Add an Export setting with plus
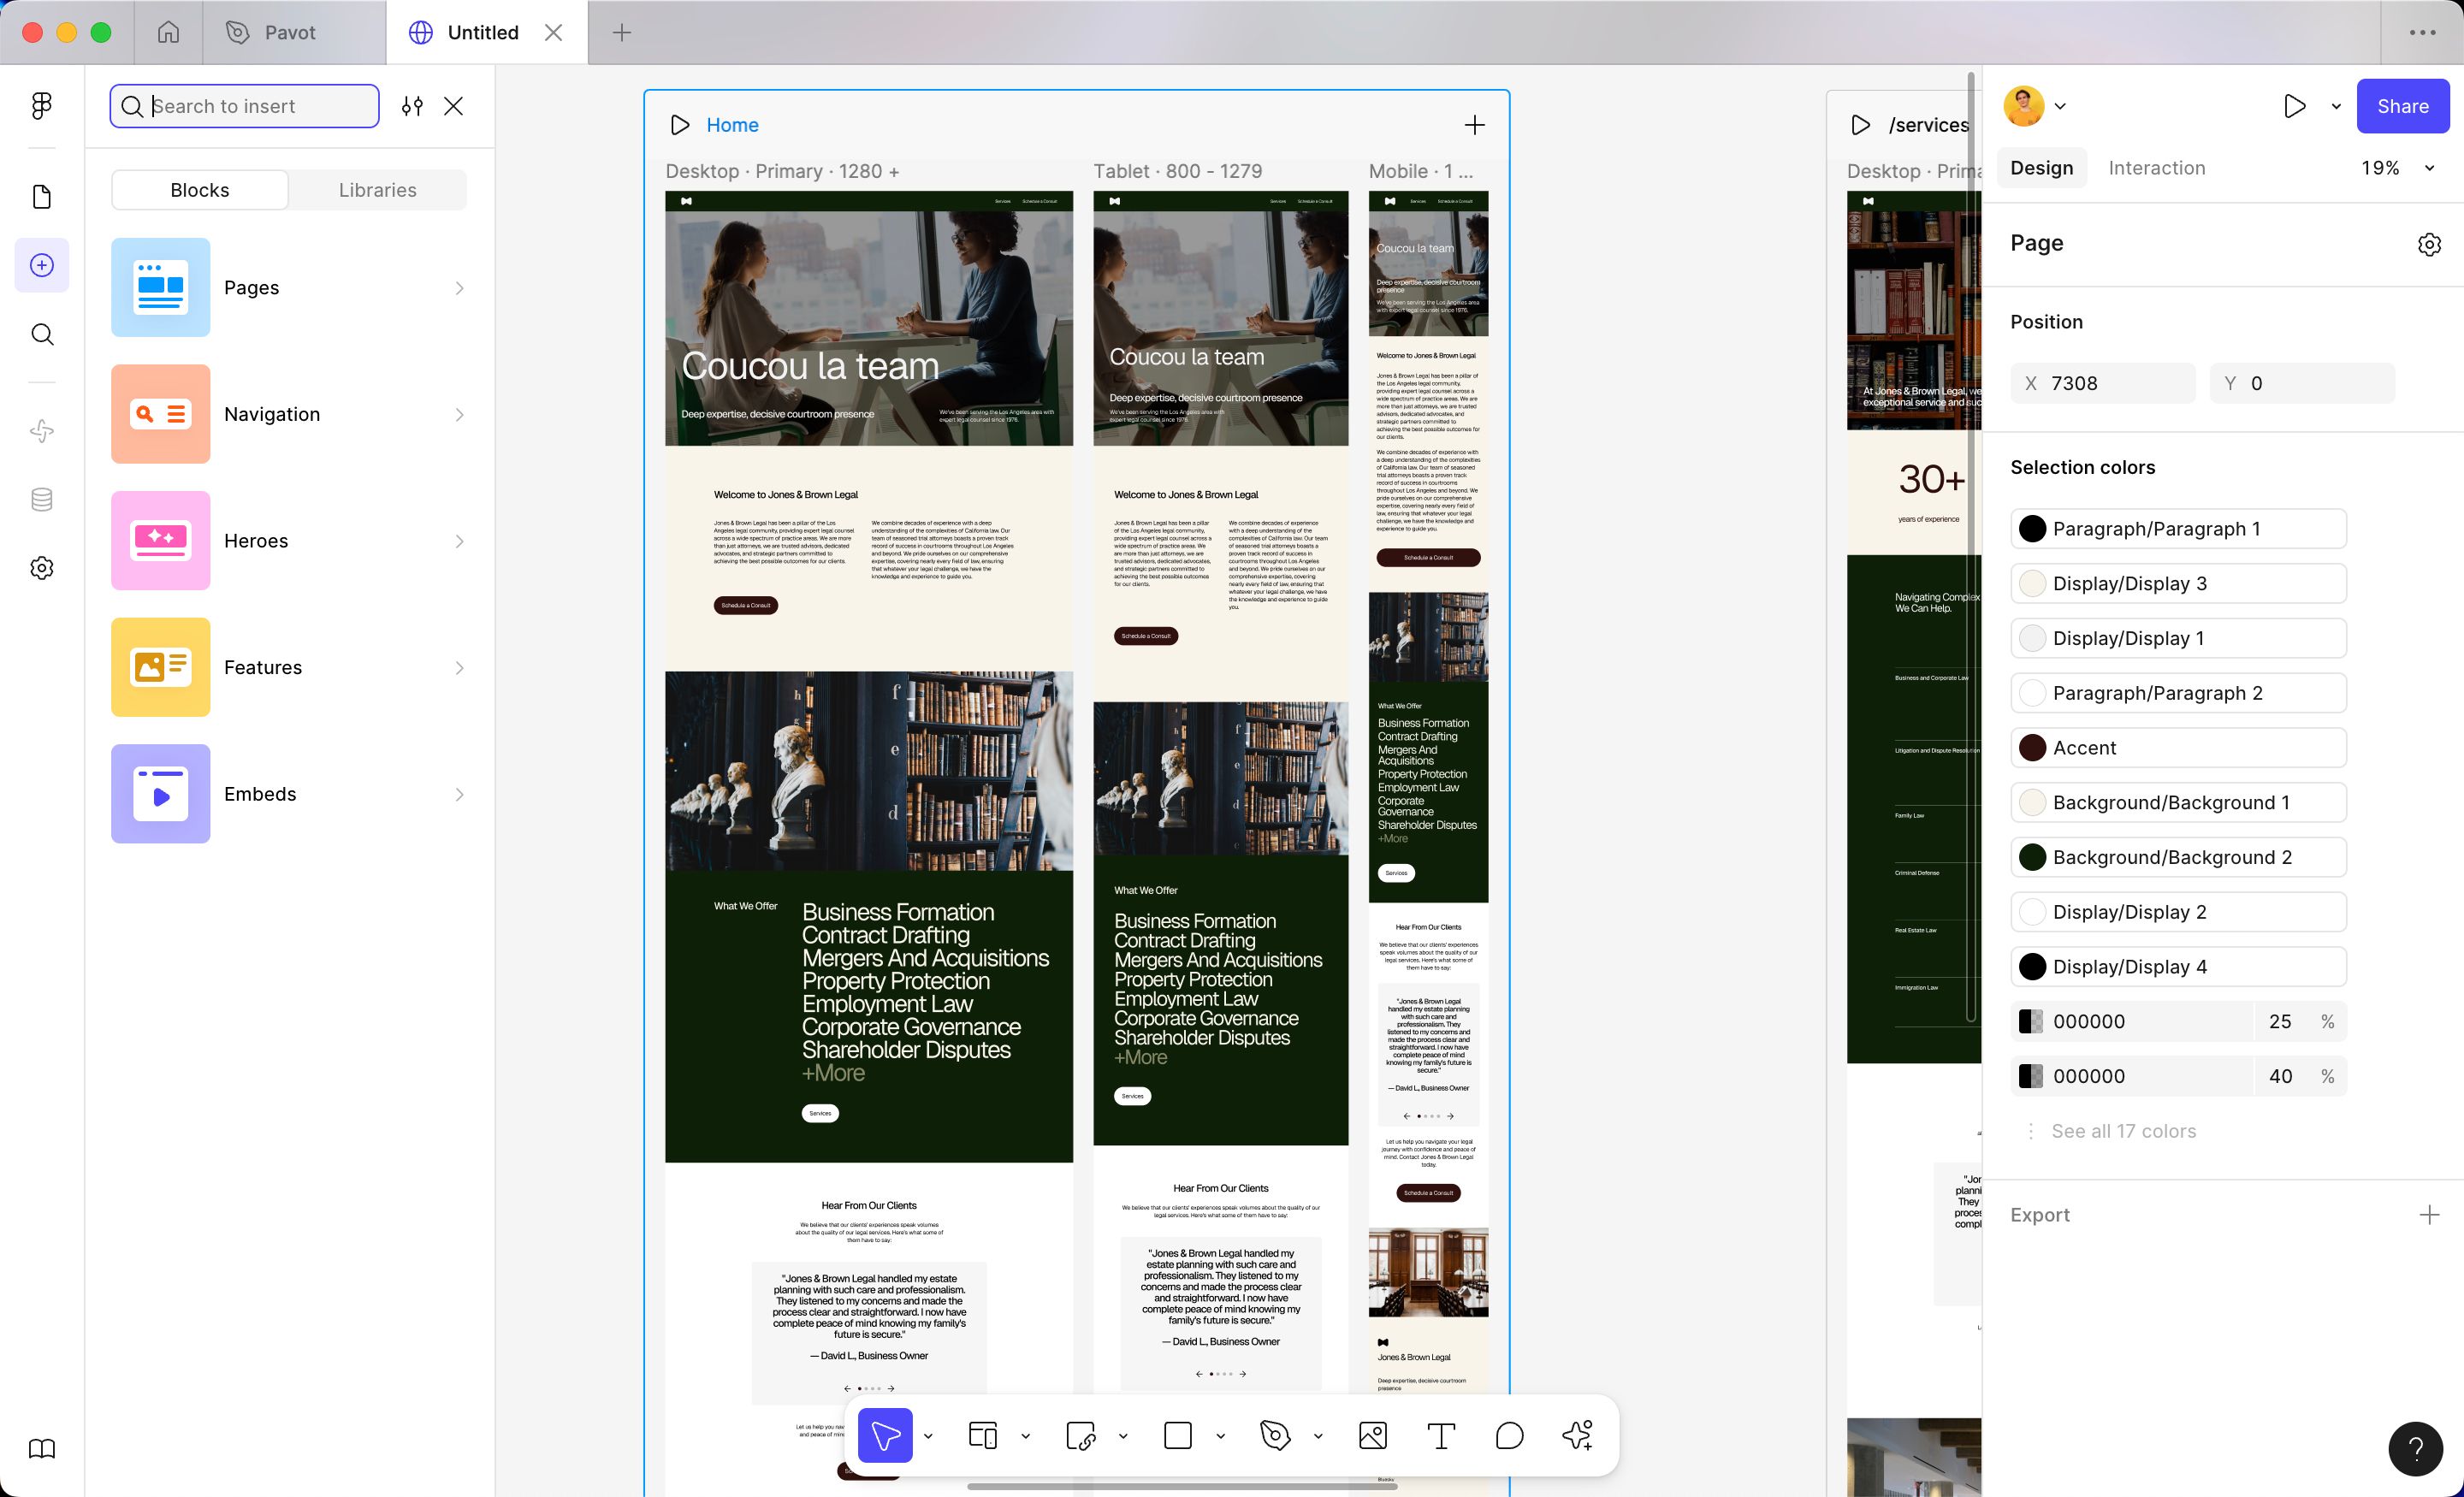2464x1497 pixels. tap(2429, 1215)
